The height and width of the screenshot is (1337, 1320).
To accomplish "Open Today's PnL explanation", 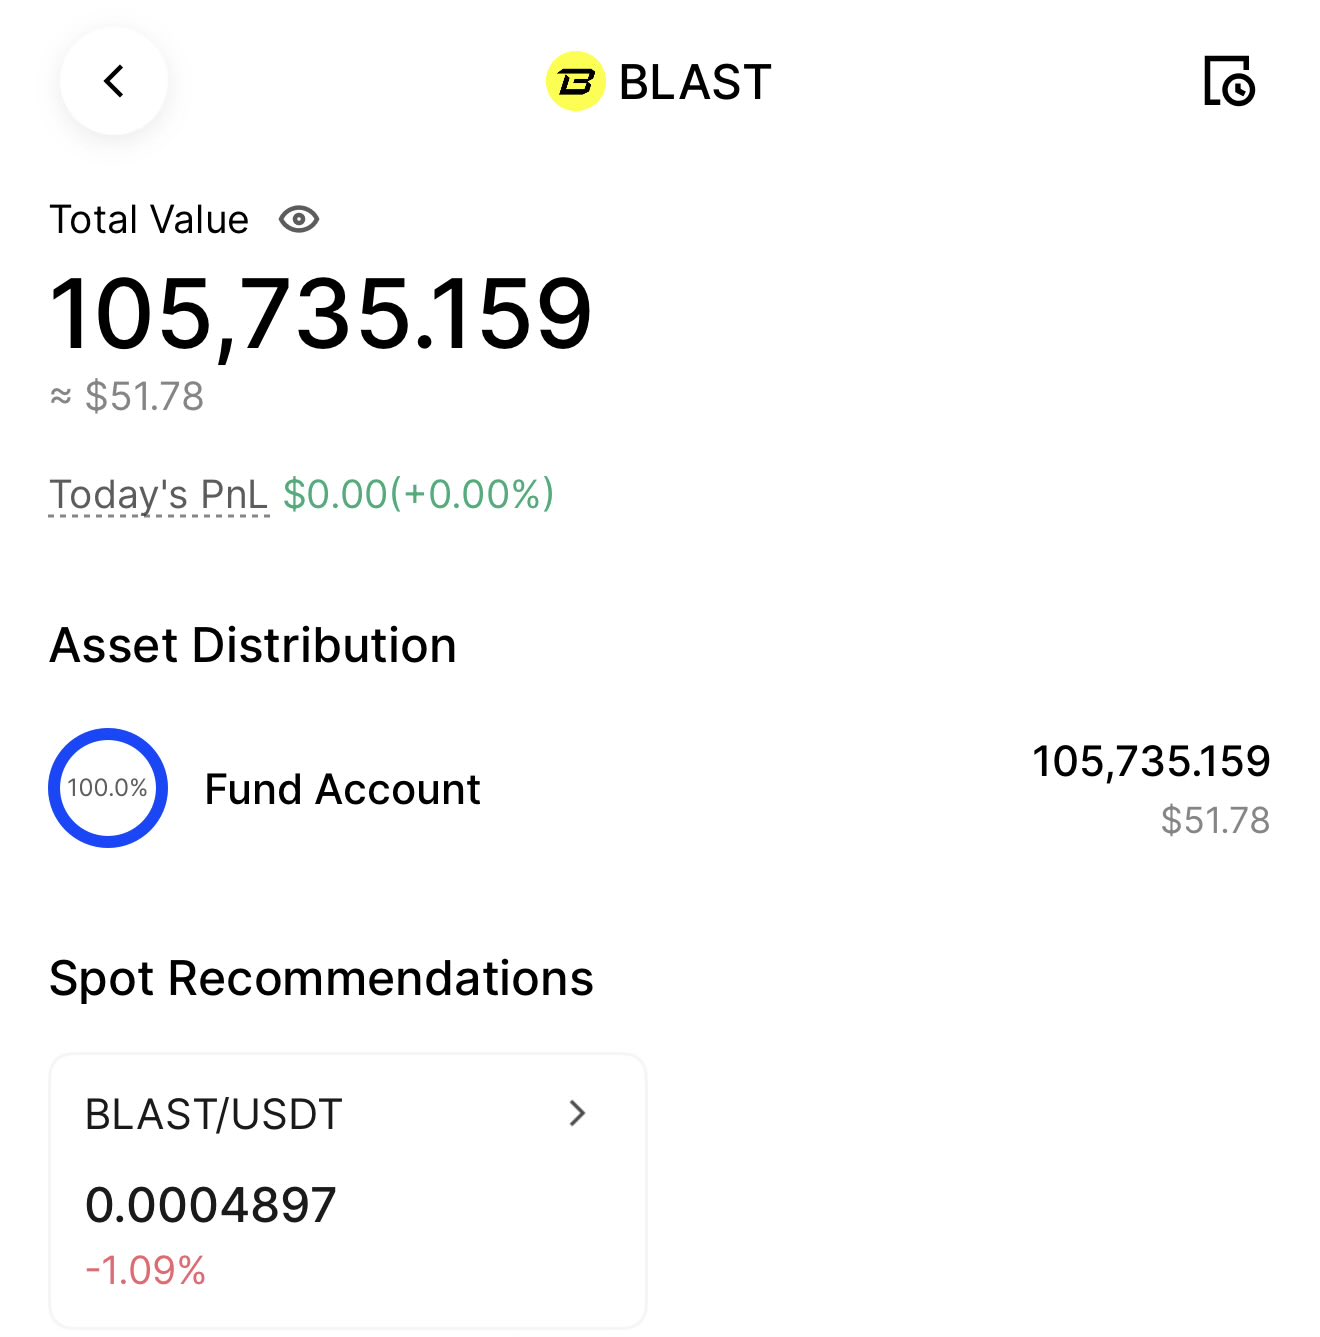I will [159, 494].
